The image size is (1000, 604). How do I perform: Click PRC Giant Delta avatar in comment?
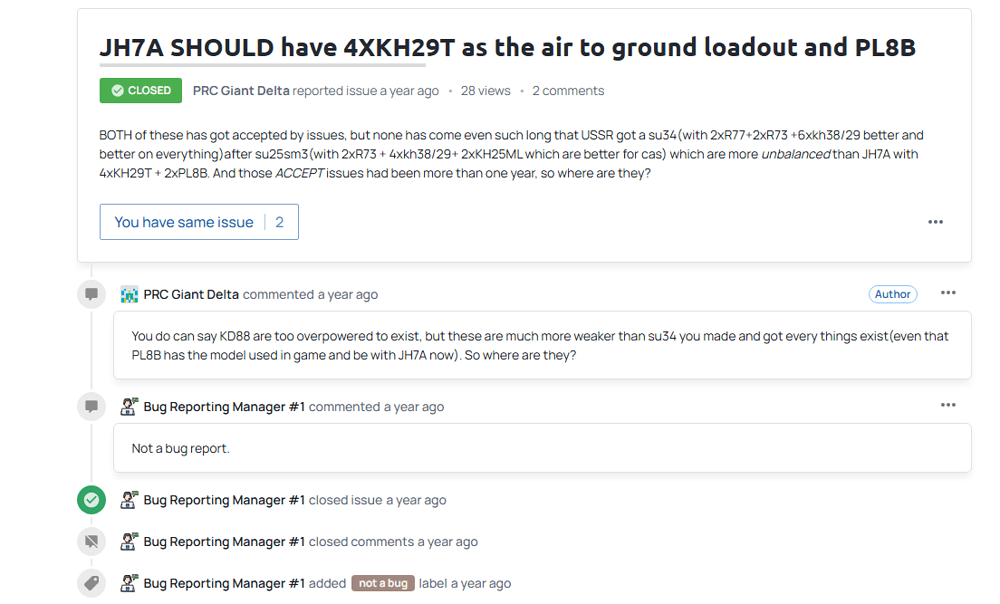click(x=129, y=295)
